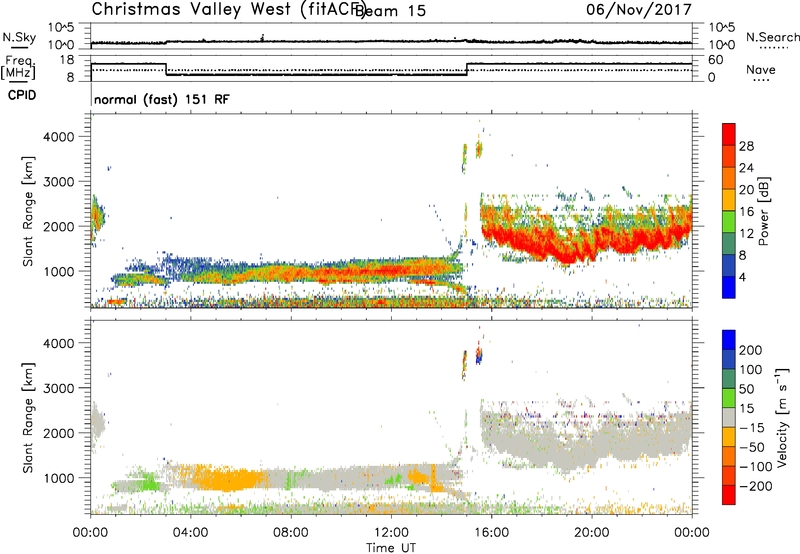Click the '60' Nave axis value

point(716,60)
